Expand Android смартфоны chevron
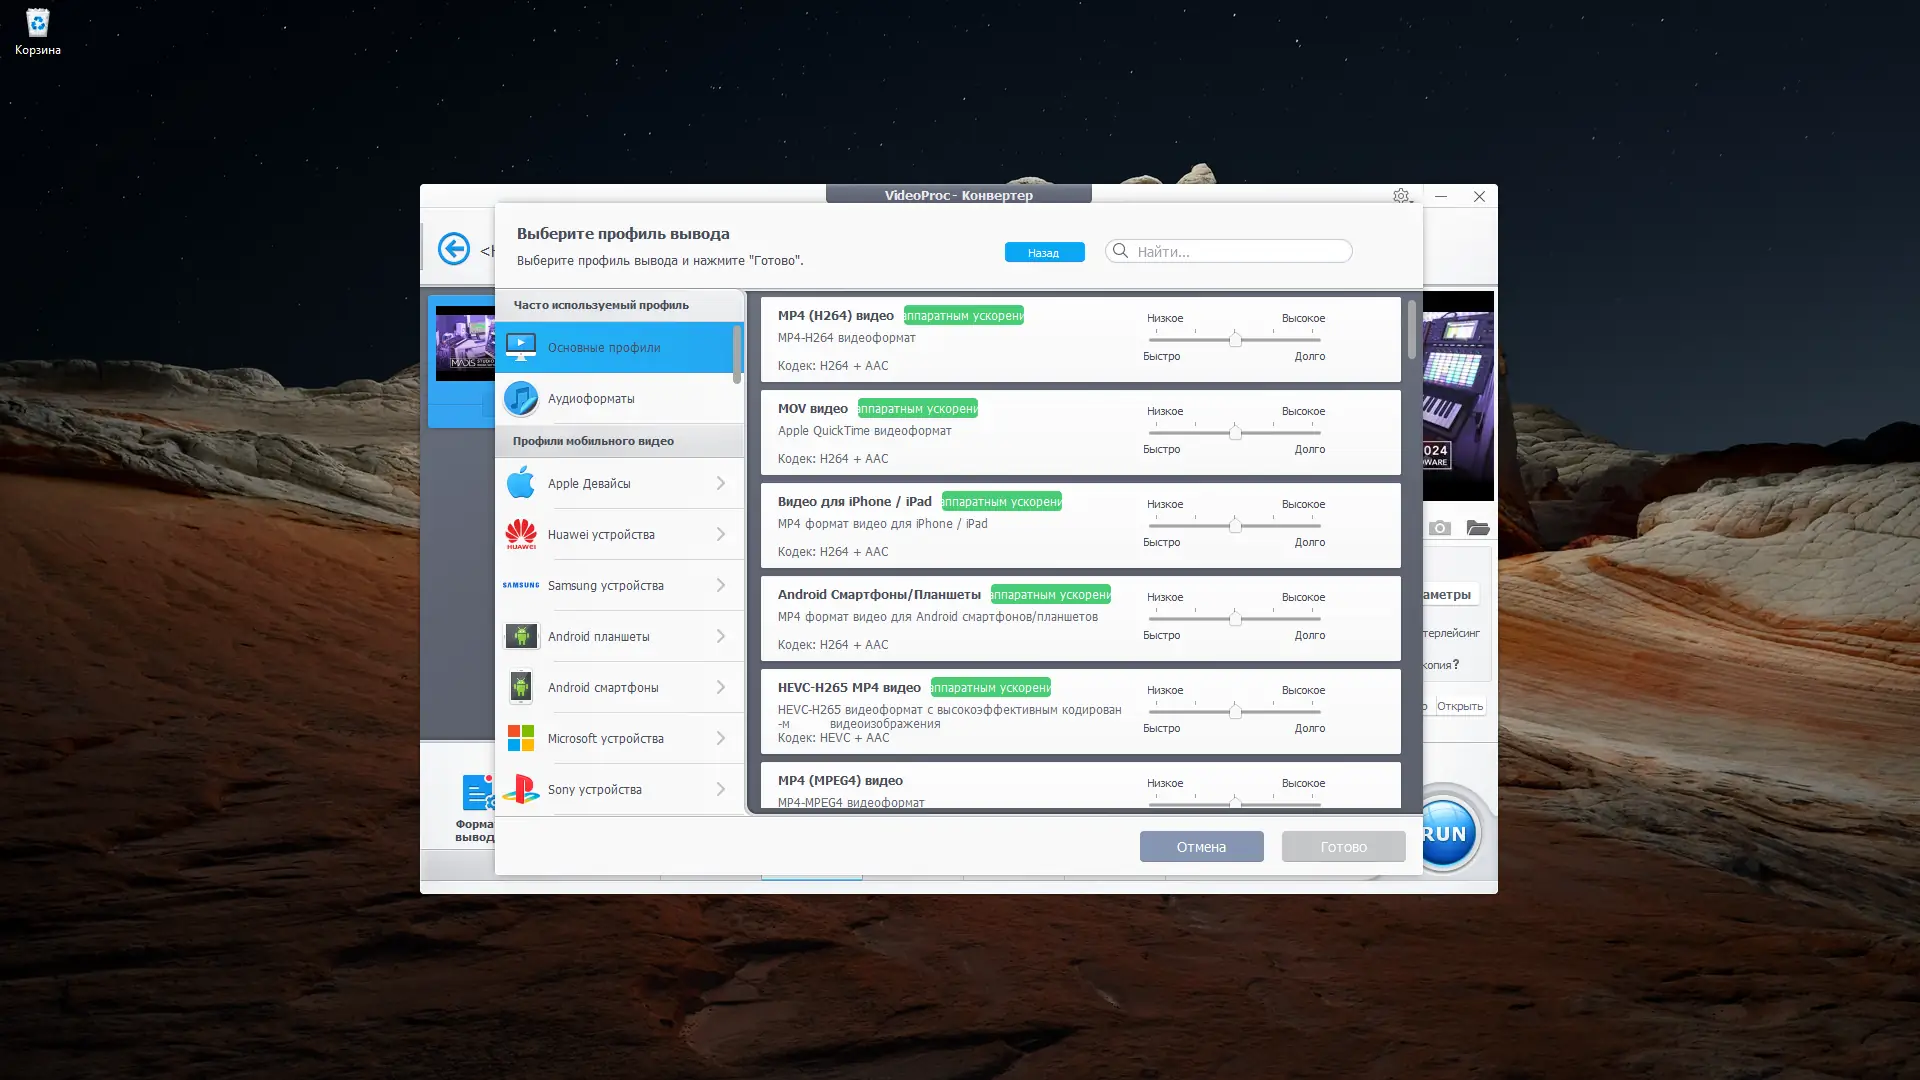This screenshot has width=1920, height=1080. pyautogui.click(x=720, y=687)
